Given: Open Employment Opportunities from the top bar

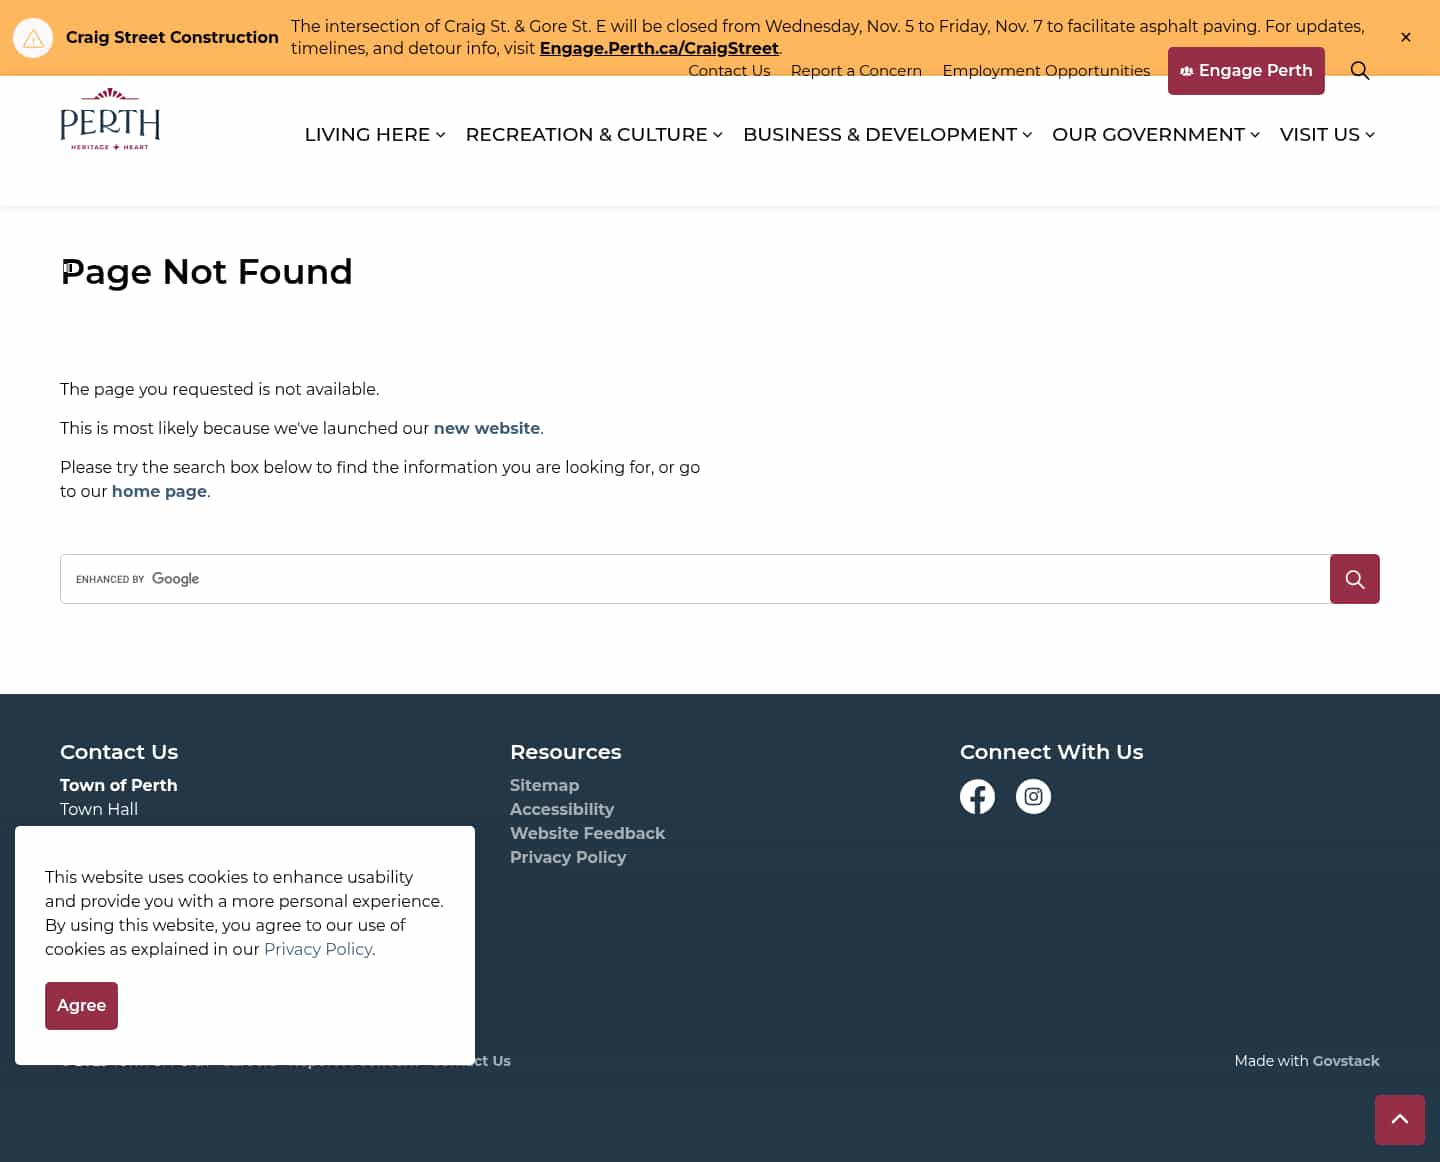Looking at the screenshot, I should (1046, 70).
